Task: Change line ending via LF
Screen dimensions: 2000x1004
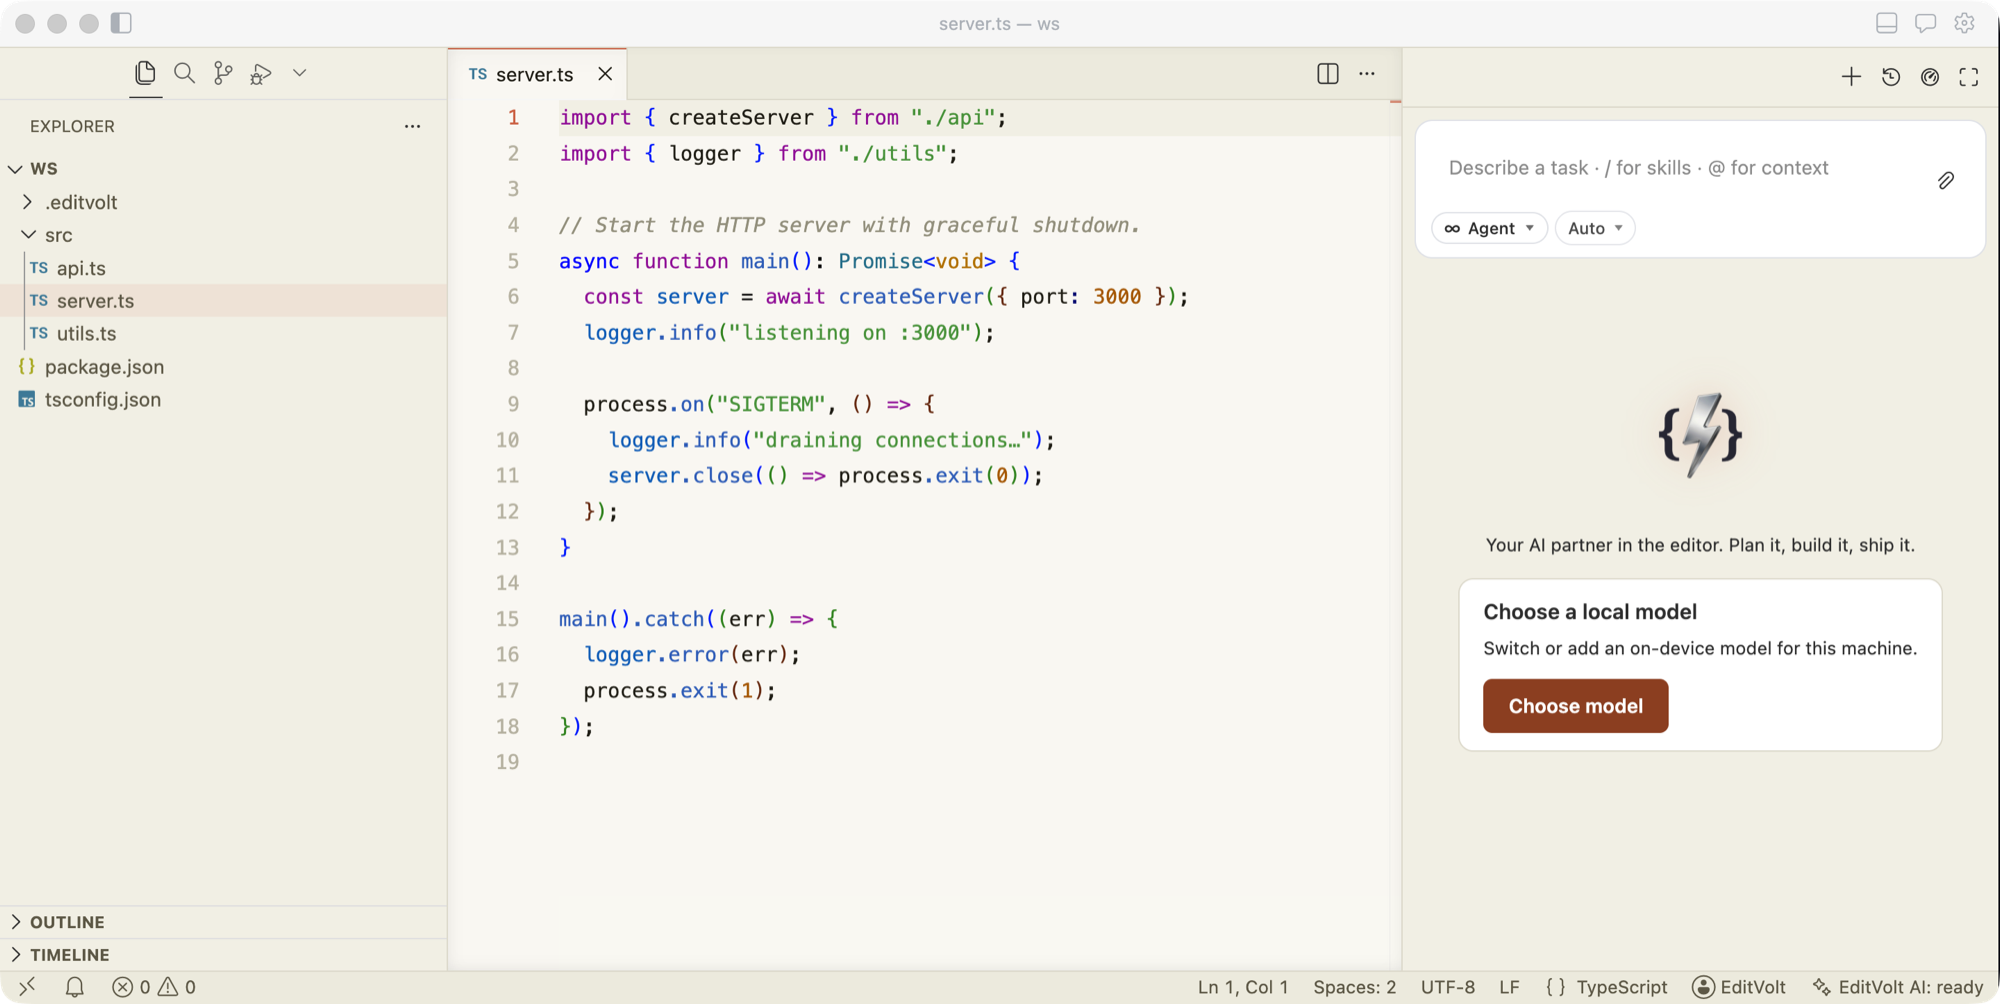Action: pyautogui.click(x=1509, y=987)
